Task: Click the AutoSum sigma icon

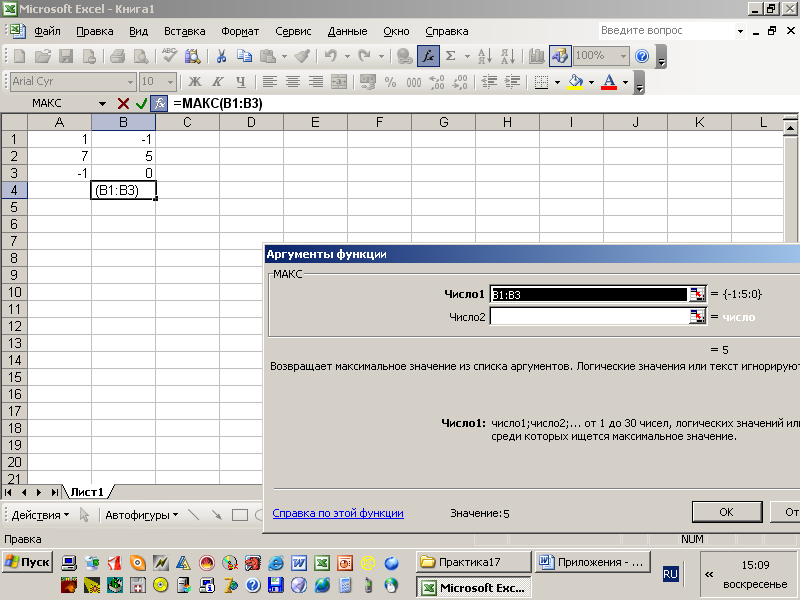Action: pyautogui.click(x=451, y=56)
